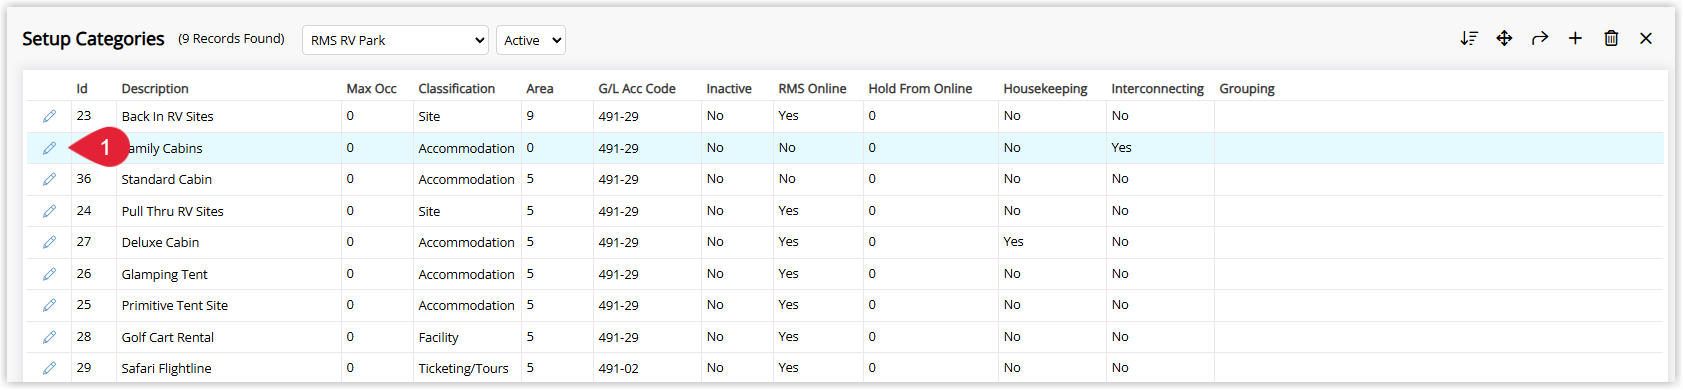Sort by Description column header
This screenshot has width=1683, height=390.
point(155,88)
